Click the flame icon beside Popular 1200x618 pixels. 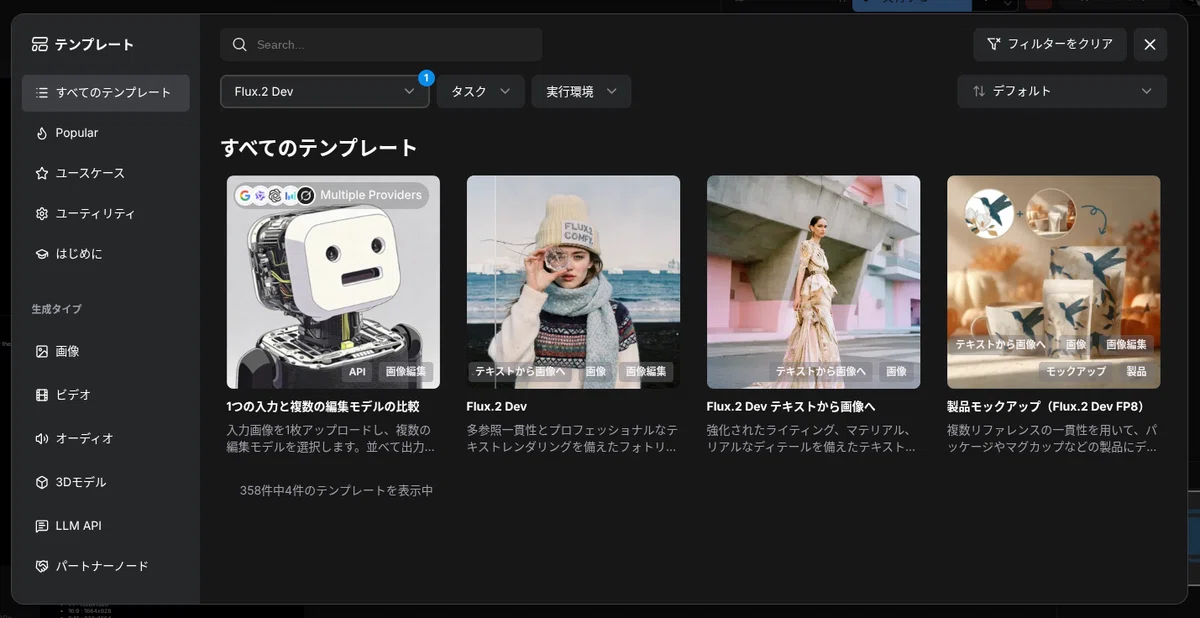click(x=41, y=133)
